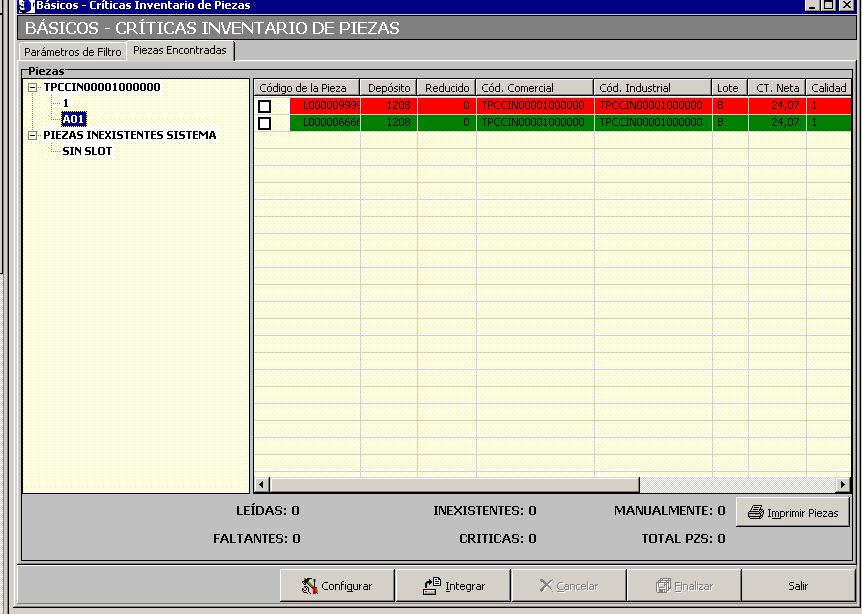This screenshot has width=862, height=614.
Task: Collapse the PIEZAS INEXISTENTES SISTEMA node
Action: [33, 135]
